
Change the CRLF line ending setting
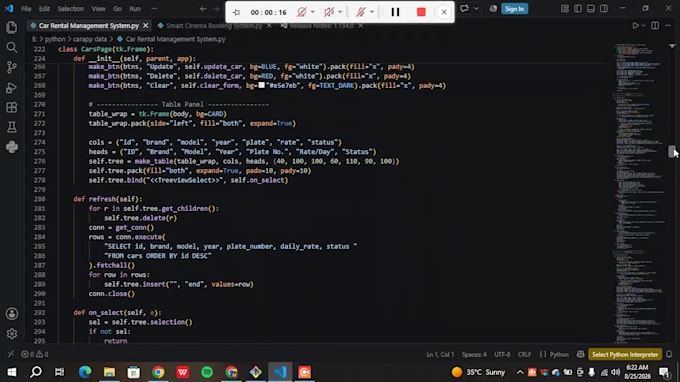[x=524, y=354]
